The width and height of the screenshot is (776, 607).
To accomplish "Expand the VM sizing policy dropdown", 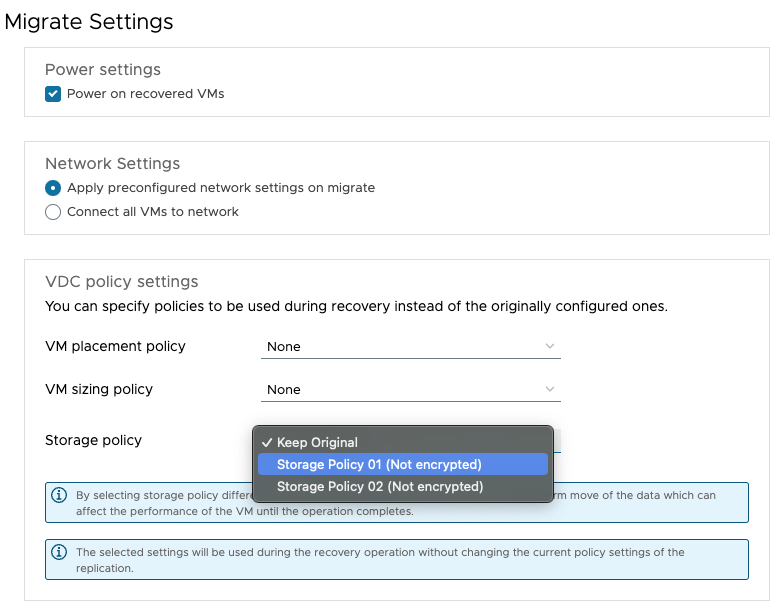I will point(410,389).
